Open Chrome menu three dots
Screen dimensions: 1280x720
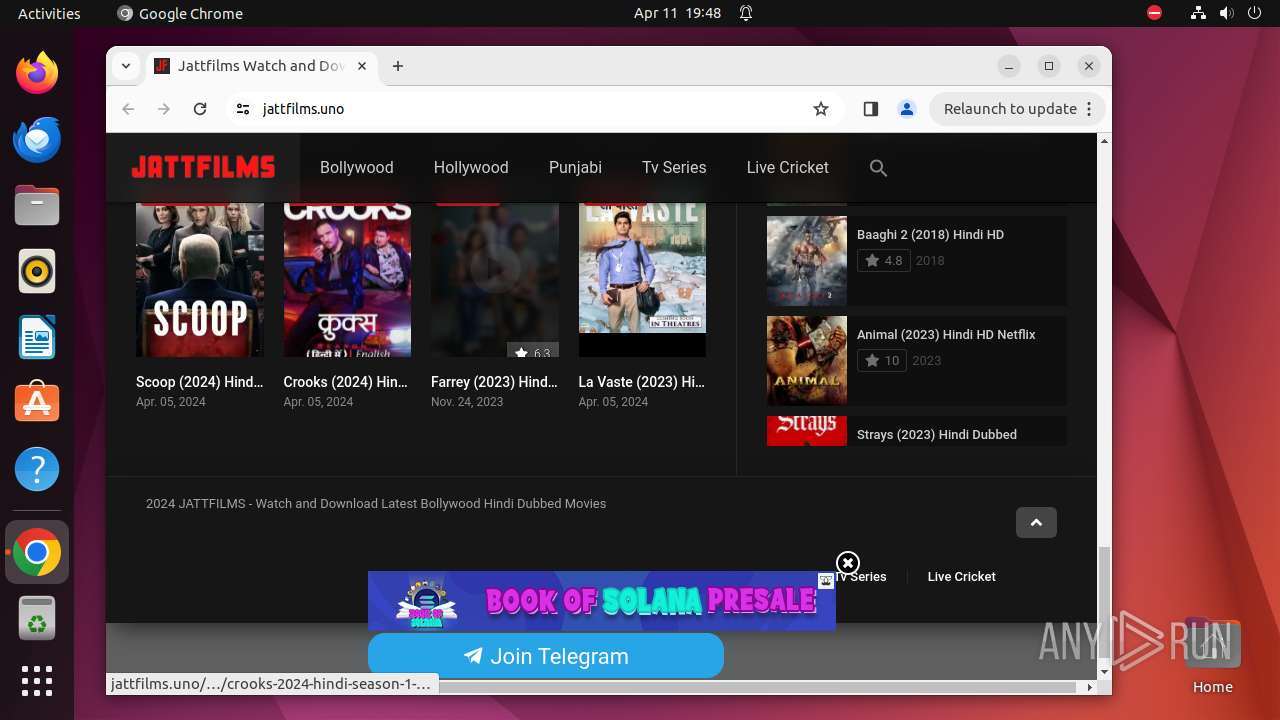coord(1089,109)
